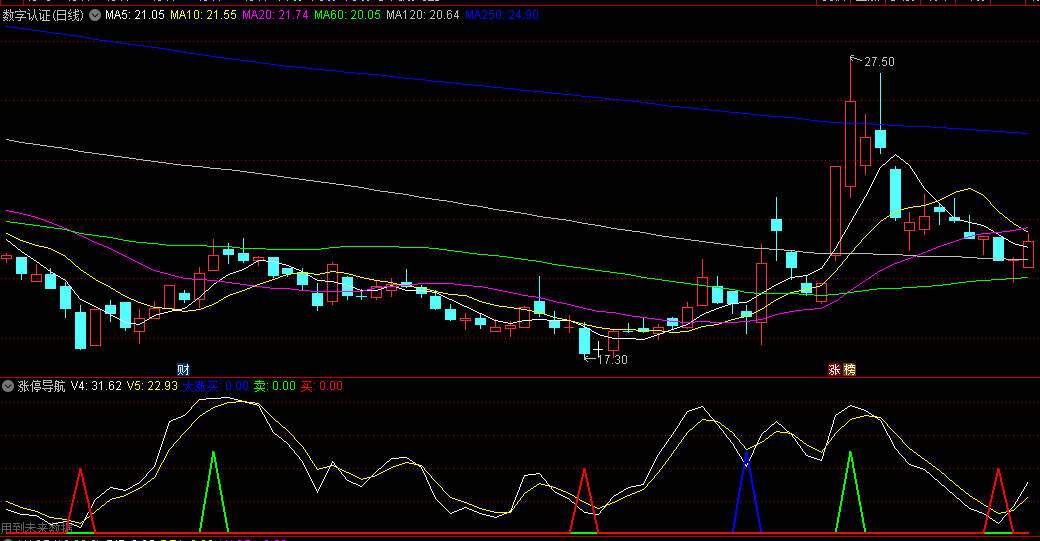Click the 涨停导航 indicator name

click(41, 386)
